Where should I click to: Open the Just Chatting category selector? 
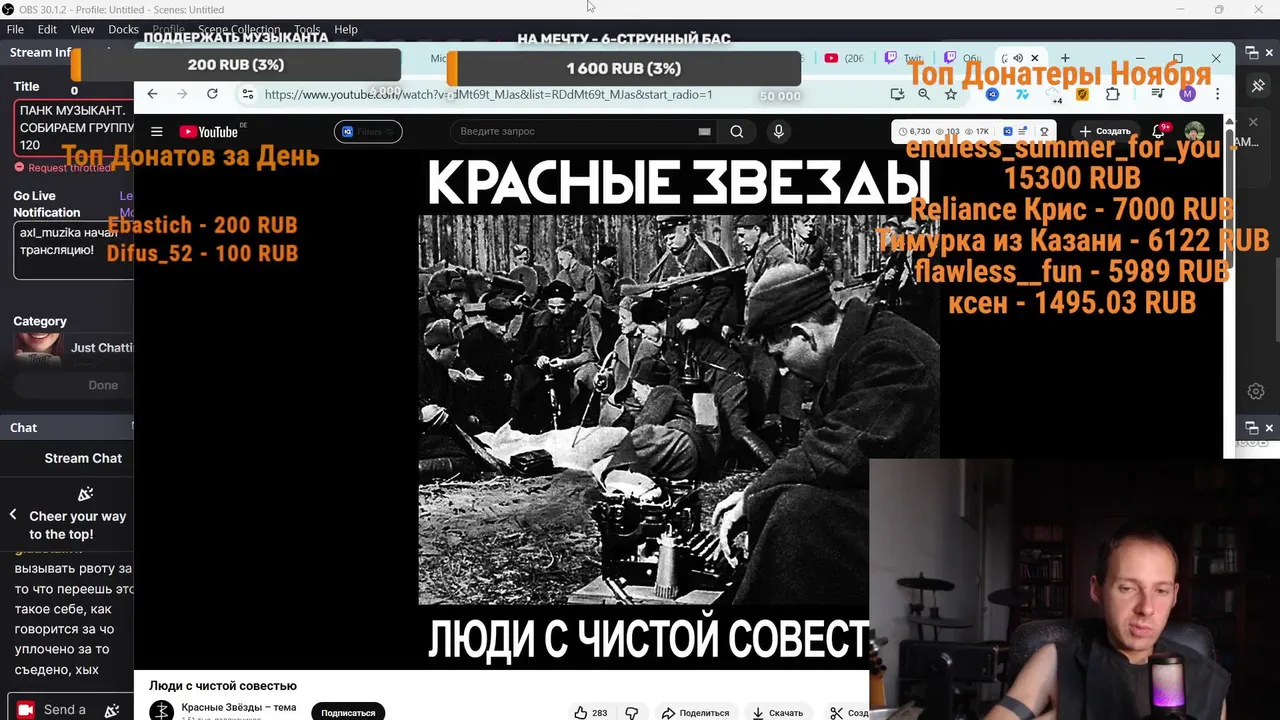(x=73, y=348)
